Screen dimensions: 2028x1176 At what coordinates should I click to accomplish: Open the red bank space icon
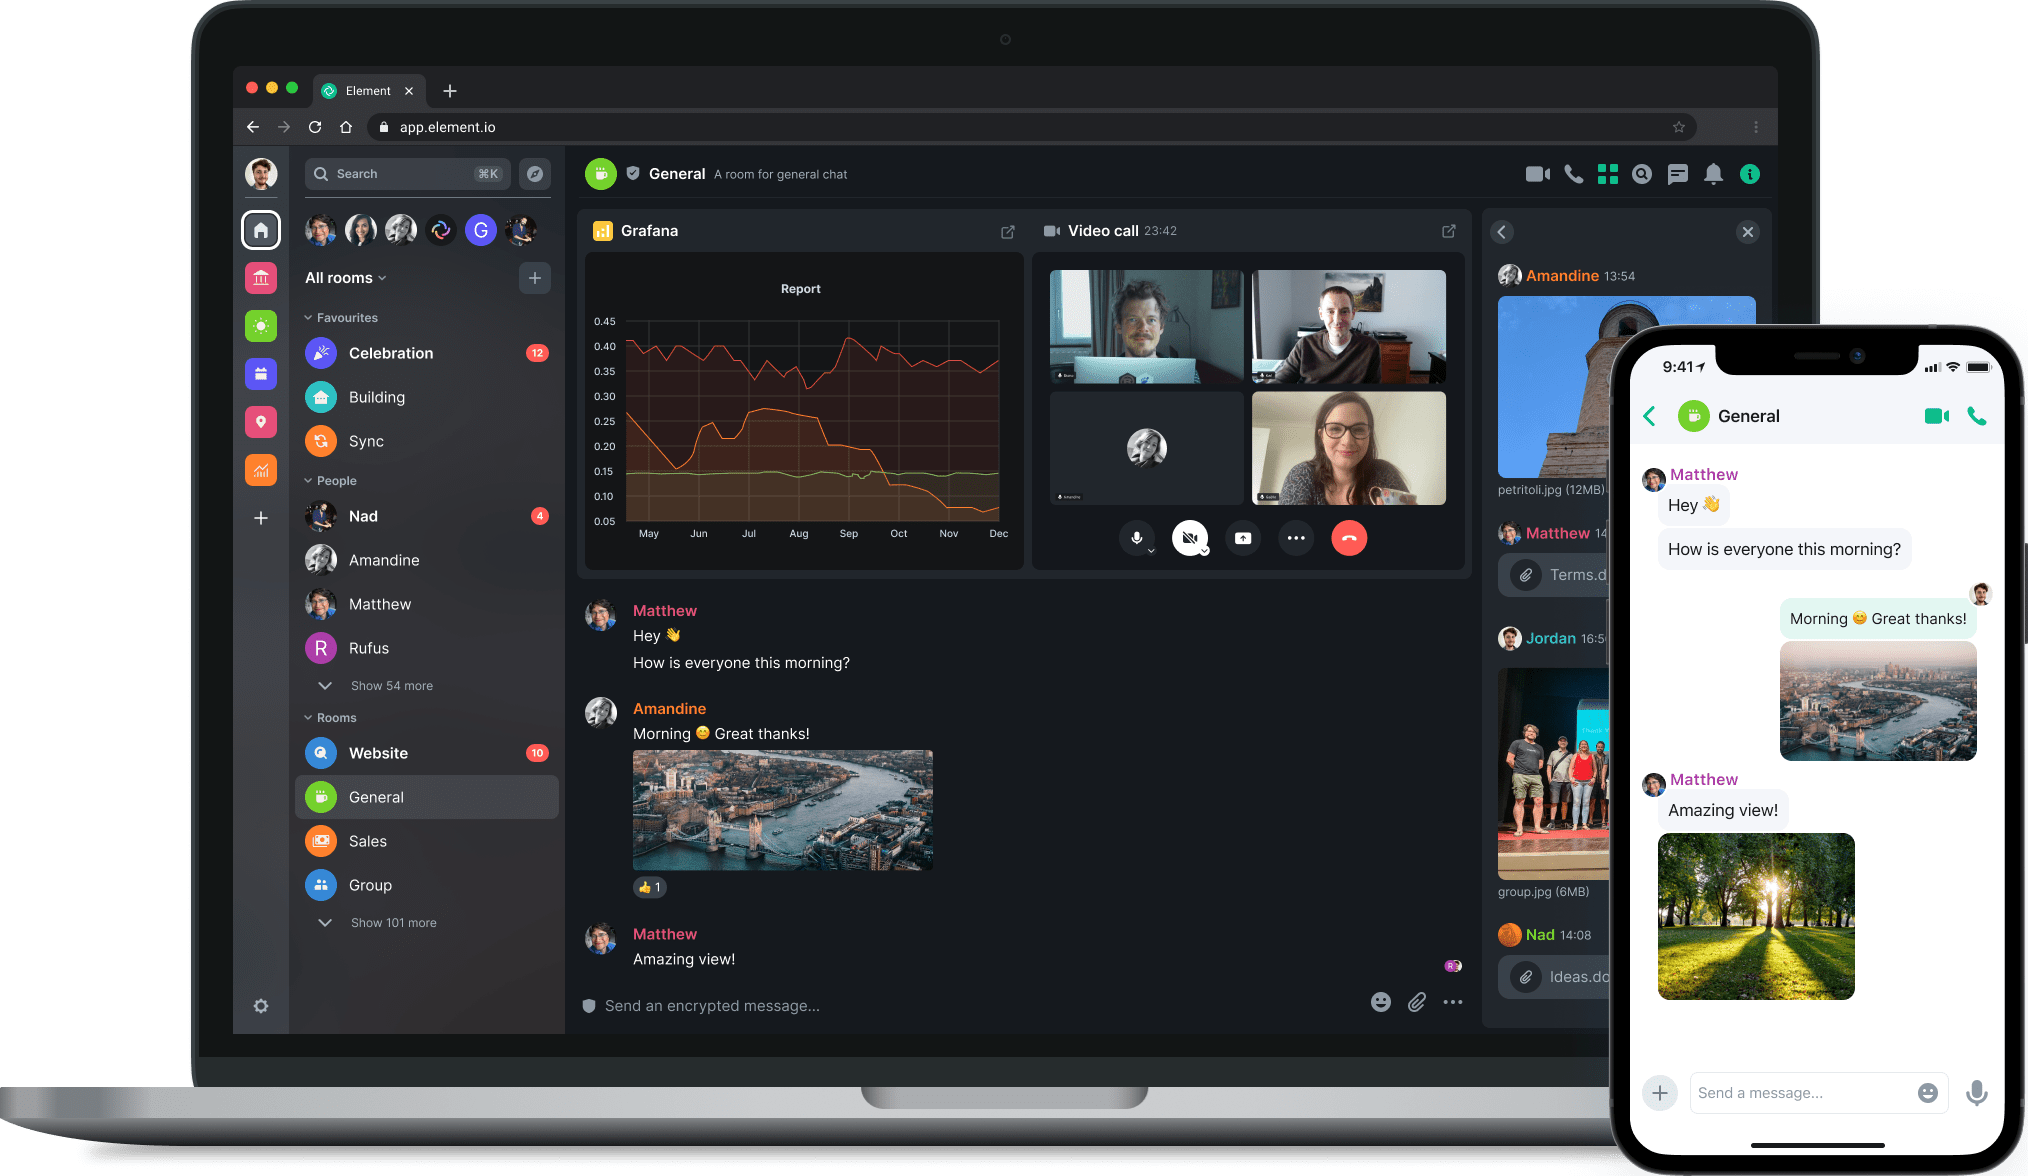pyautogui.click(x=261, y=278)
